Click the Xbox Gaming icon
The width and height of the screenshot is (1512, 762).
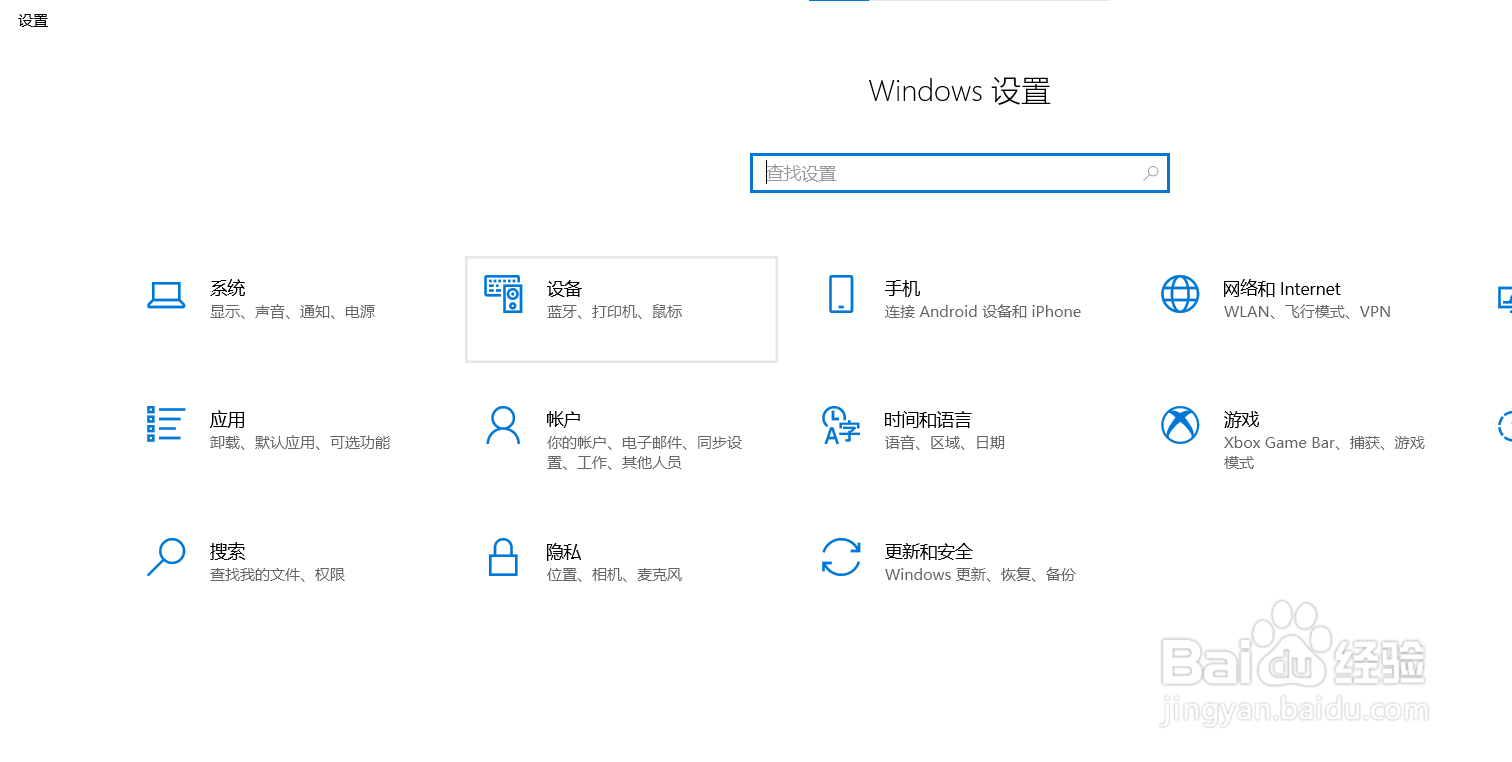[1180, 425]
